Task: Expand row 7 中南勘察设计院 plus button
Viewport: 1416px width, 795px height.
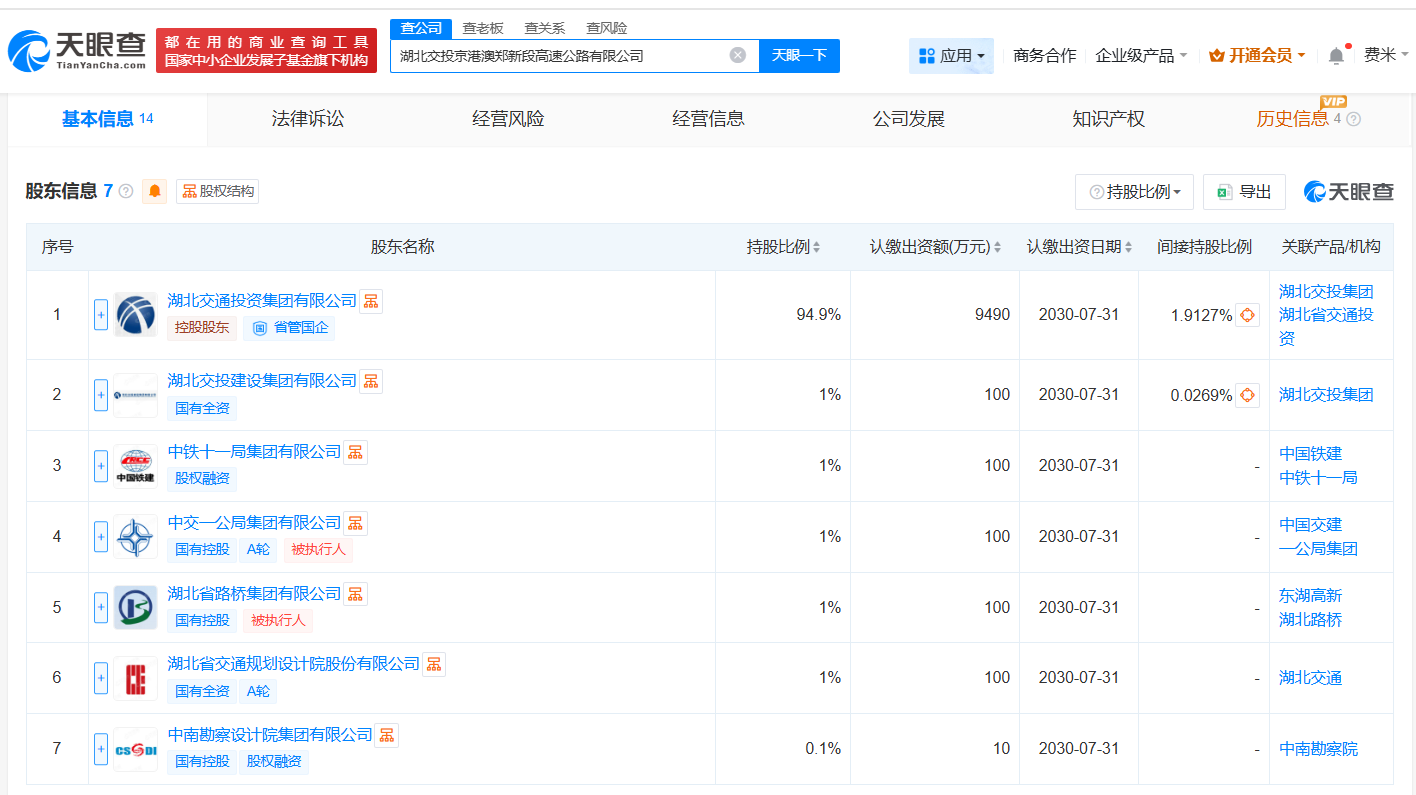Action: coord(101,749)
